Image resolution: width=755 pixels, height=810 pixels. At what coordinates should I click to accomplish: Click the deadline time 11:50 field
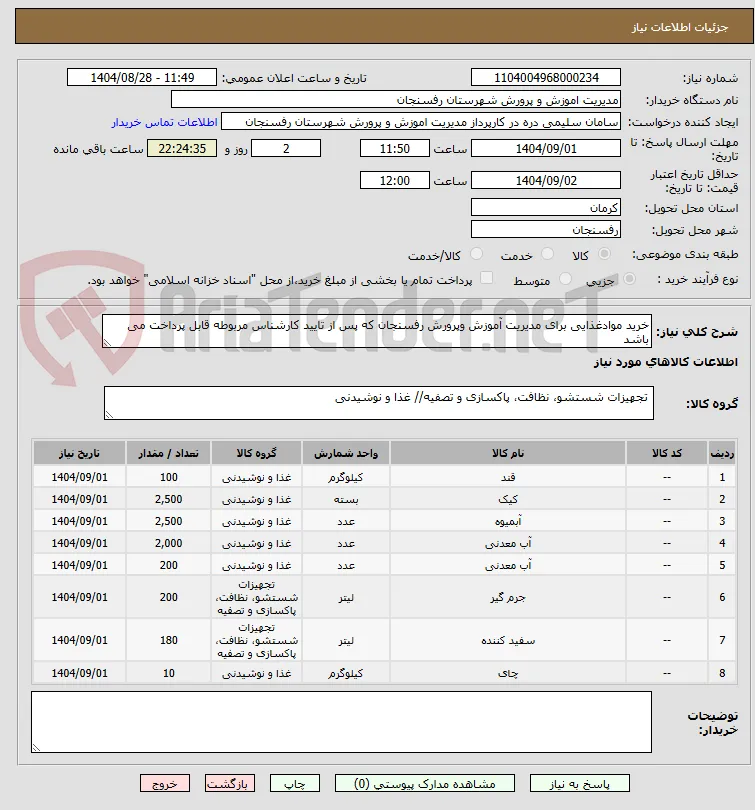tap(395, 149)
